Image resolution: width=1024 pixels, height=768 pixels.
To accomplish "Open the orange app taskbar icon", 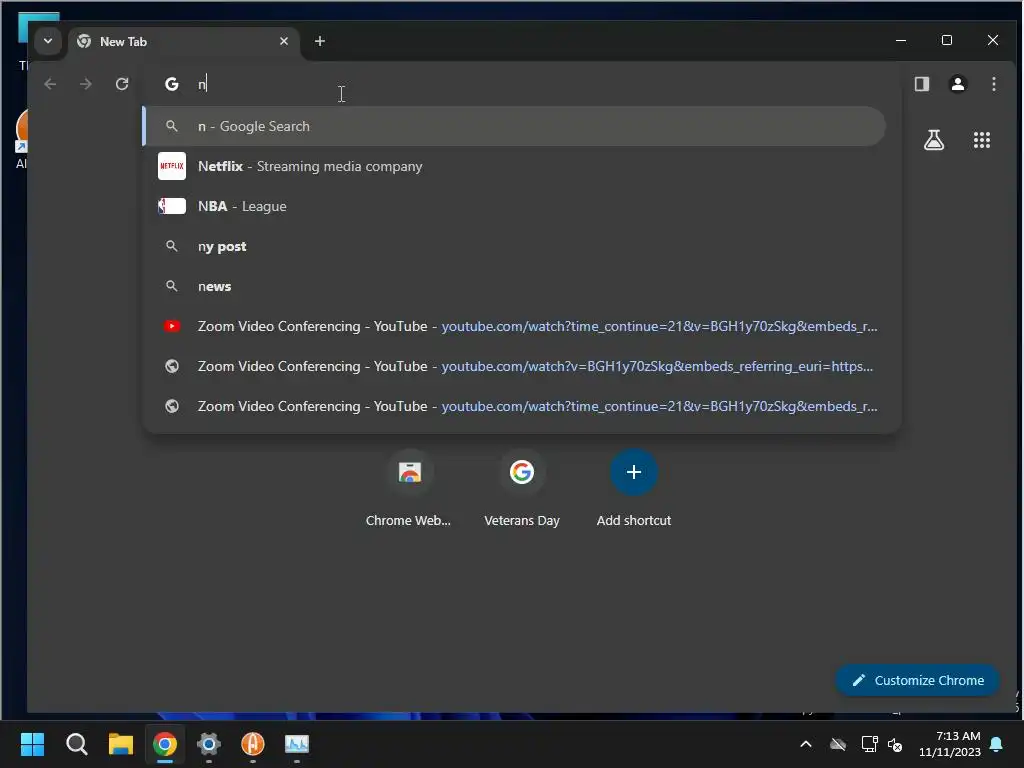I will (253, 744).
